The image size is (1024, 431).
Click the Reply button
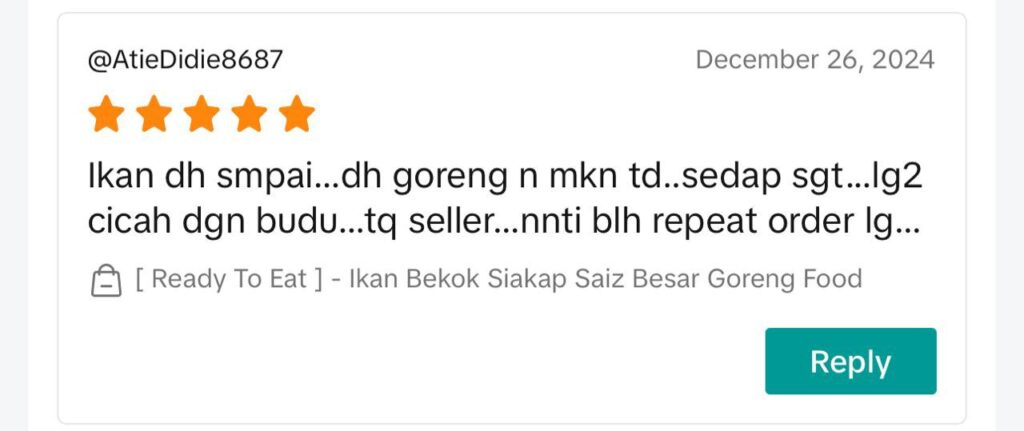tap(850, 361)
